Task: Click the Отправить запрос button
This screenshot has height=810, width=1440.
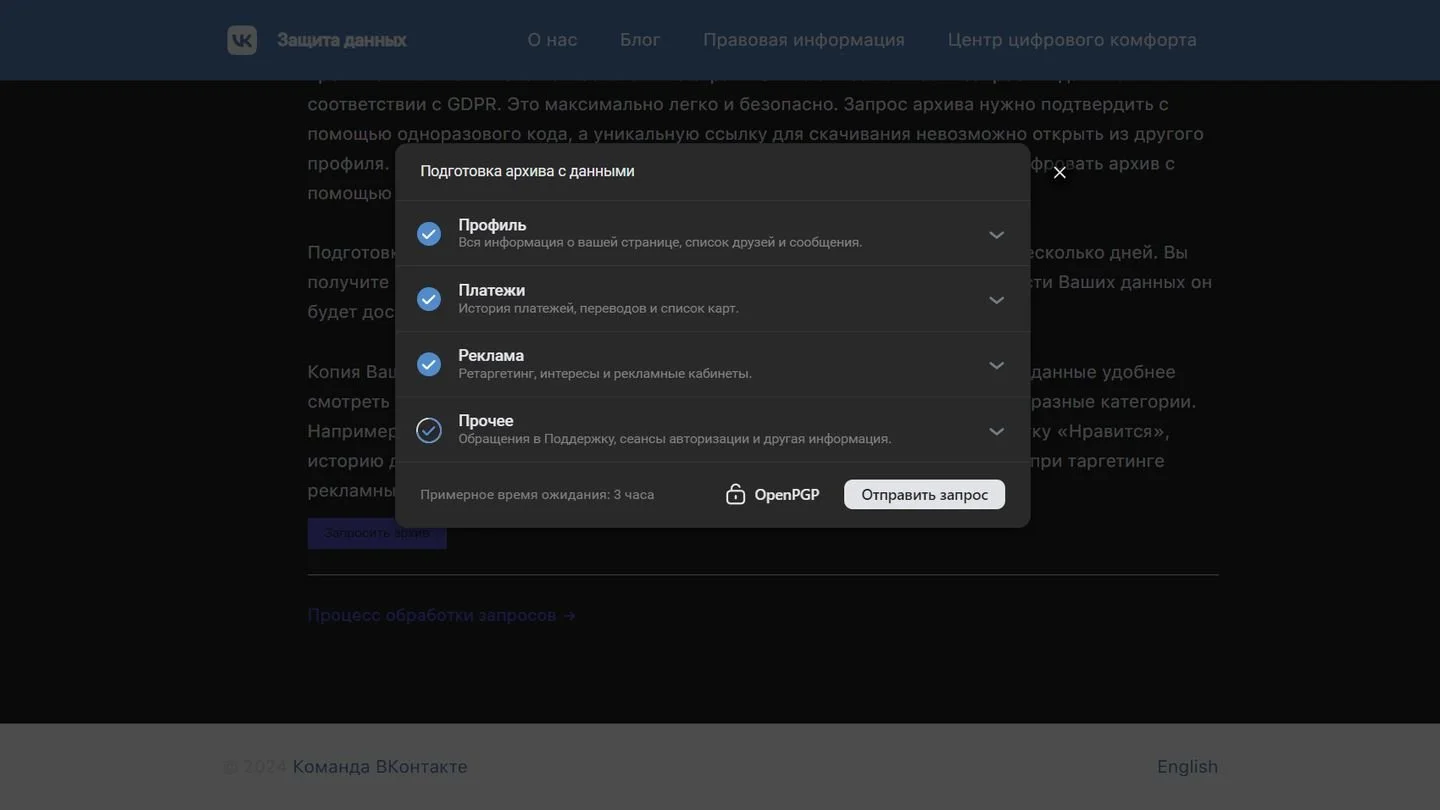Action: (924, 494)
